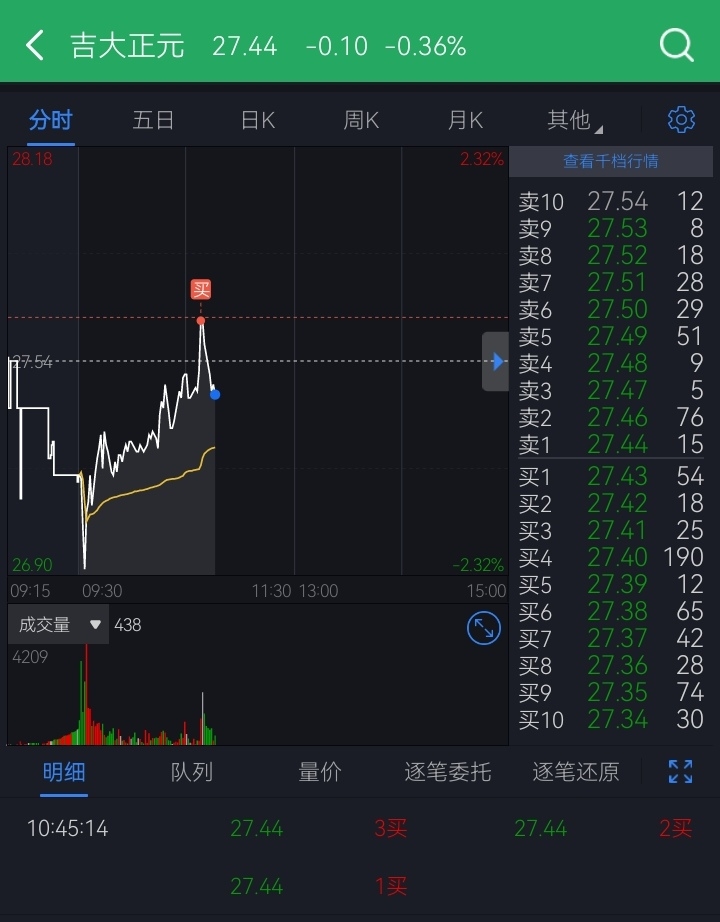Open chart settings gear icon

(681, 120)
